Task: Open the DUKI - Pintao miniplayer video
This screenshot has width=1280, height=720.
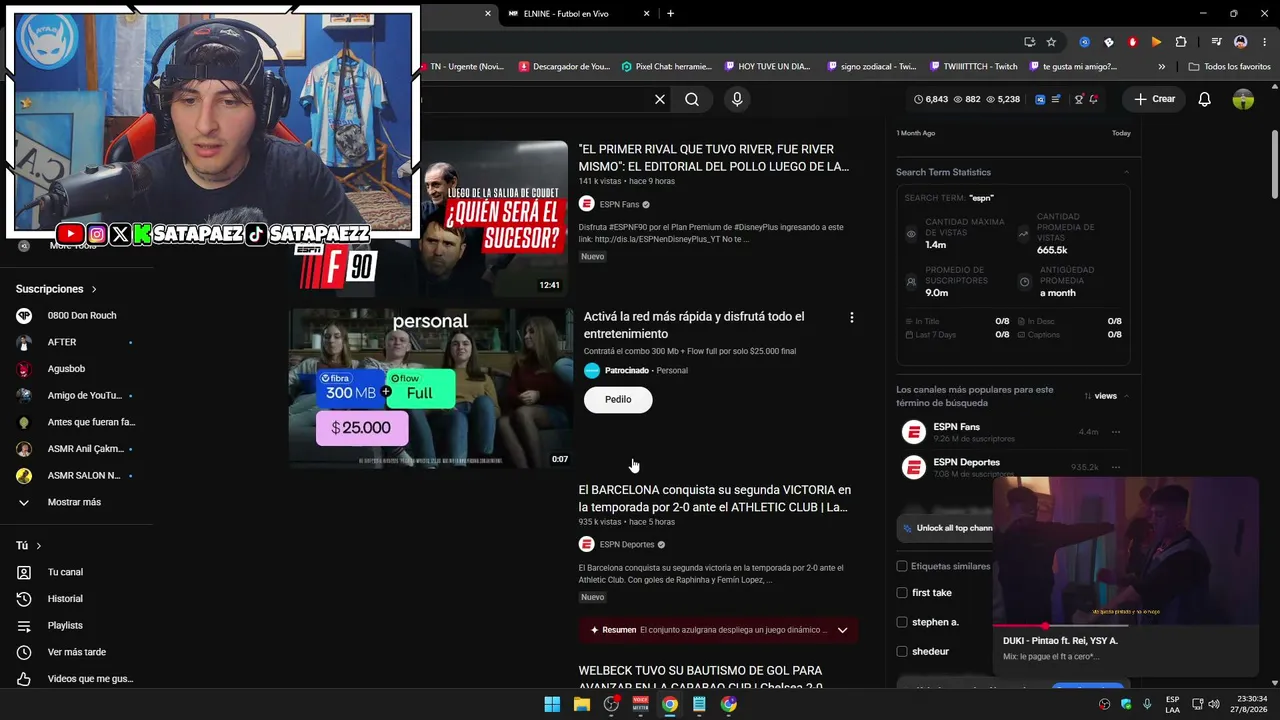Action: click(x=1125, y=550)
